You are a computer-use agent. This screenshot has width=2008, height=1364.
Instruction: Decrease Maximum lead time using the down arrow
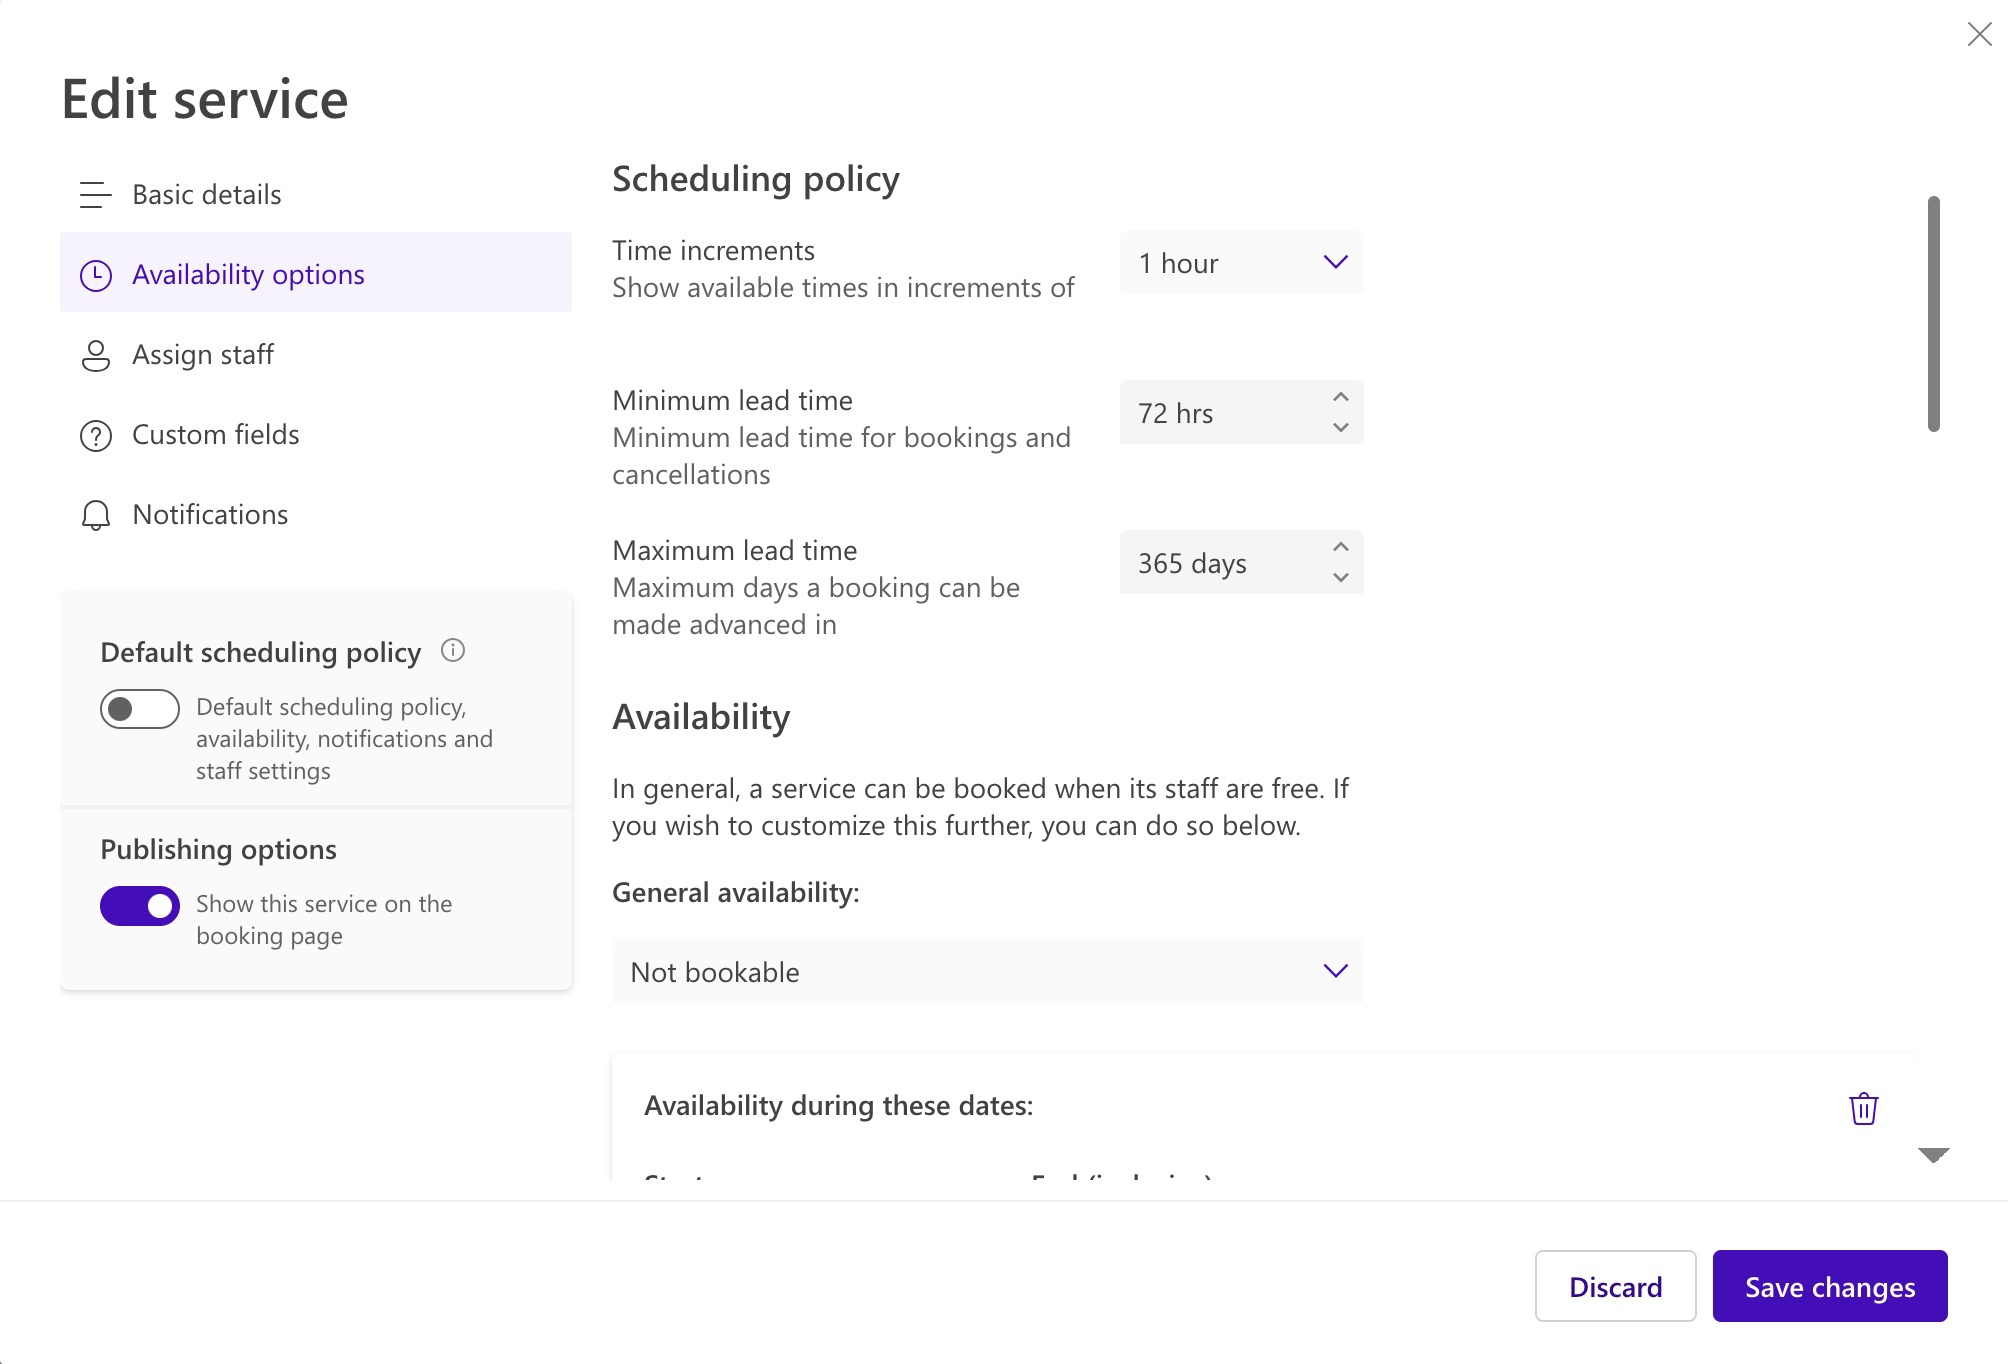pos(1340,577)
